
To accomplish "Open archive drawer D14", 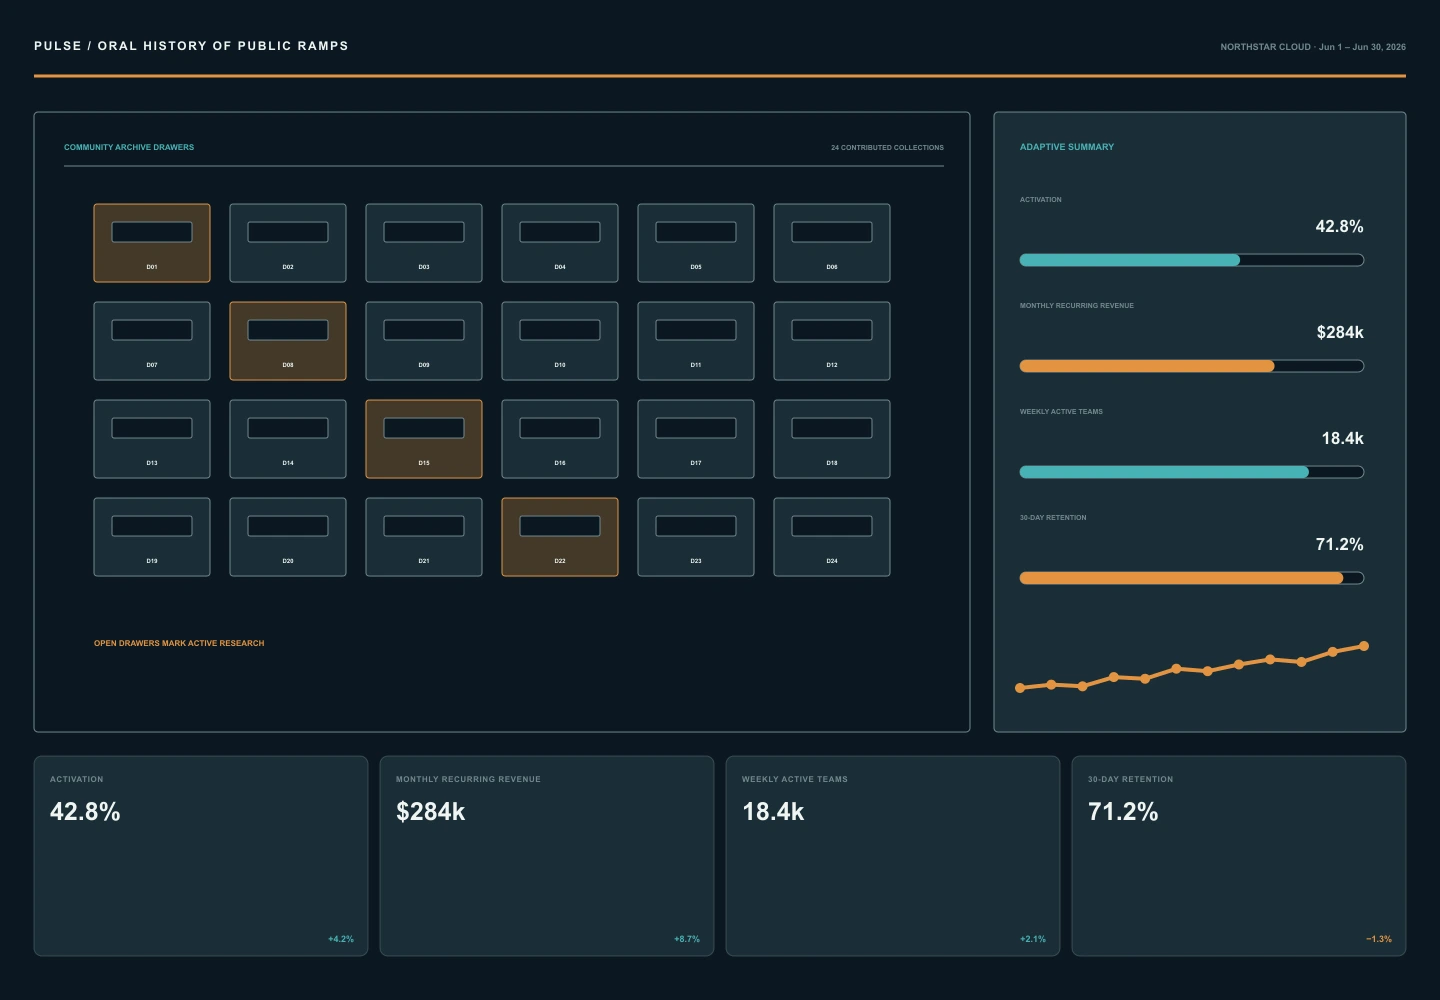I will [288, 439].
